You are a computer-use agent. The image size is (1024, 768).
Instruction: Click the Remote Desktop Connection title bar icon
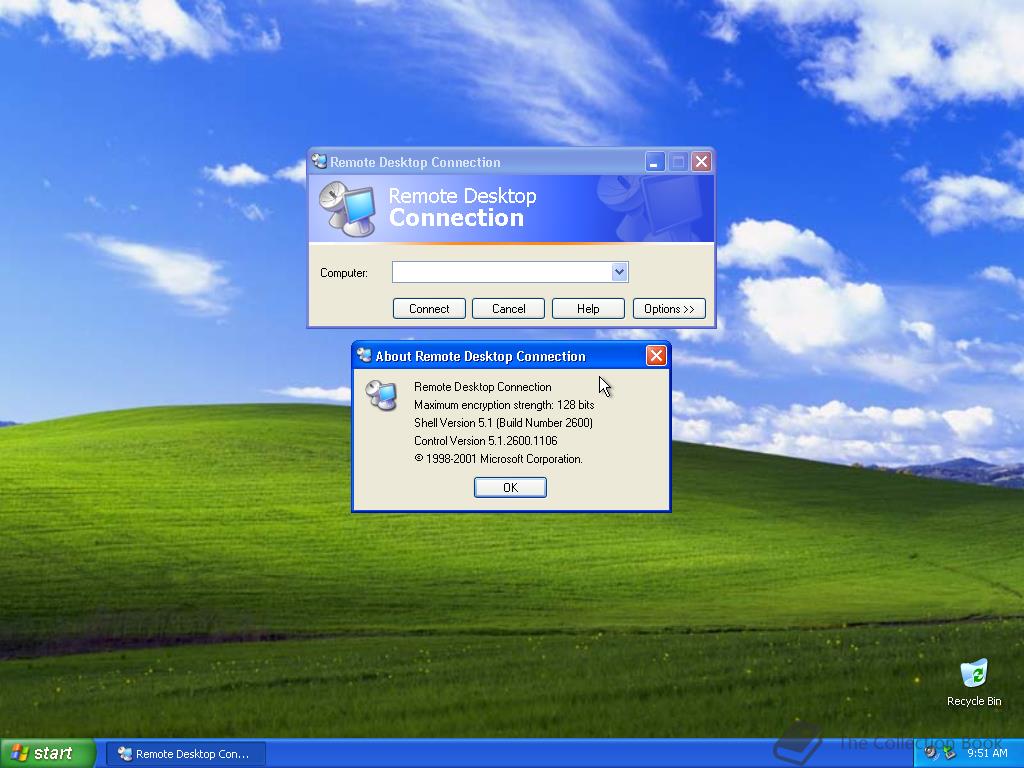click(x=319, y=161)
